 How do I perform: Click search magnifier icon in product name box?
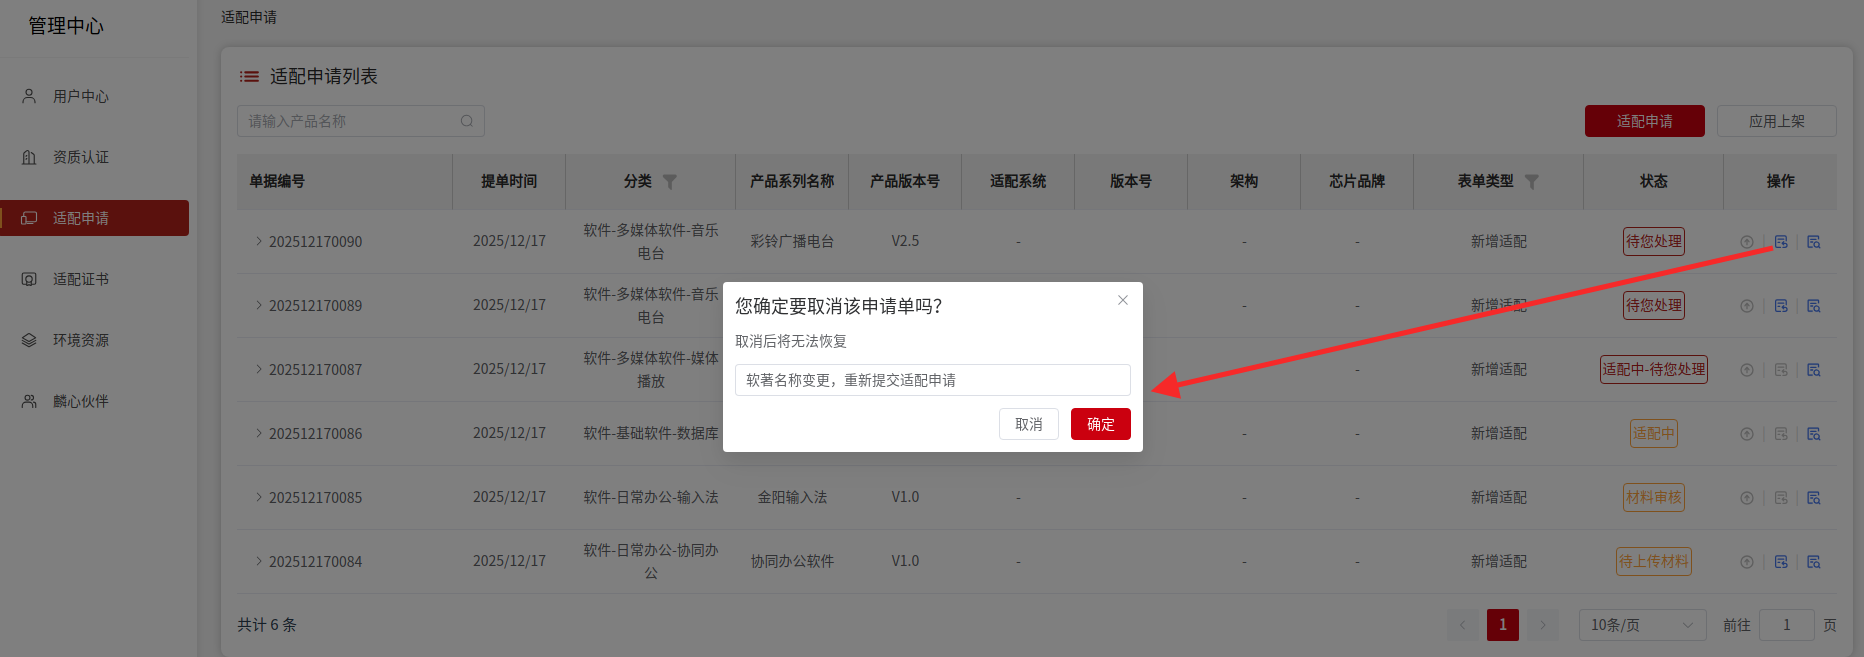(467, 121)
